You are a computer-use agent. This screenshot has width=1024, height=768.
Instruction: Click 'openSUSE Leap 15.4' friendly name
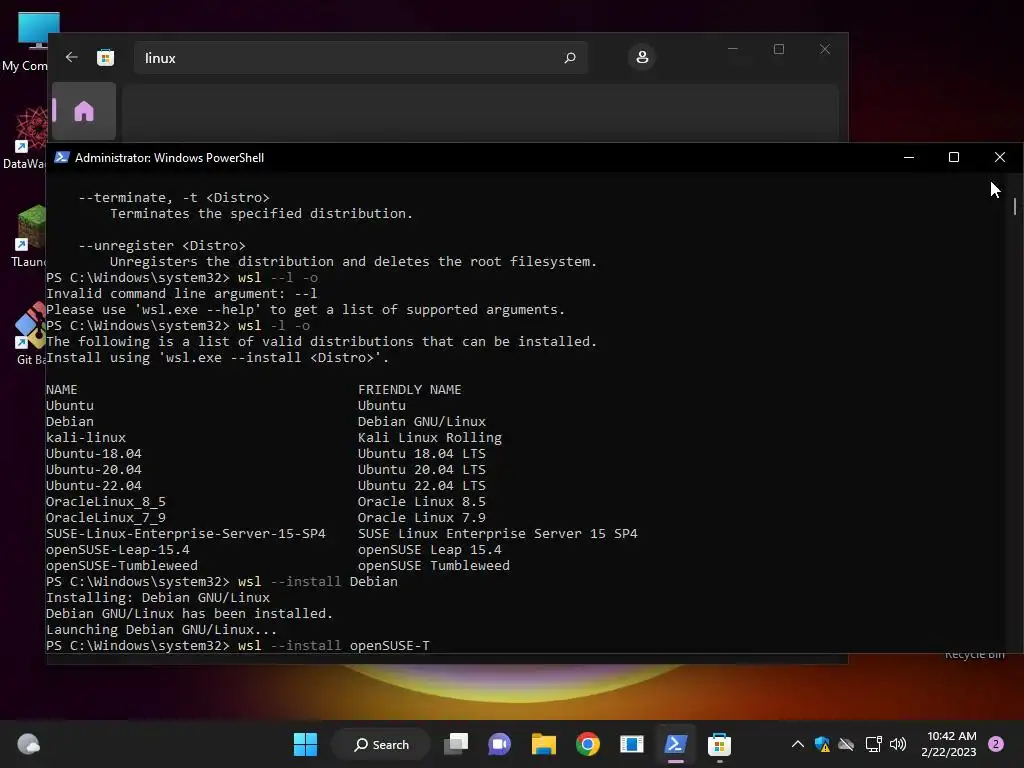pos(430,549)
